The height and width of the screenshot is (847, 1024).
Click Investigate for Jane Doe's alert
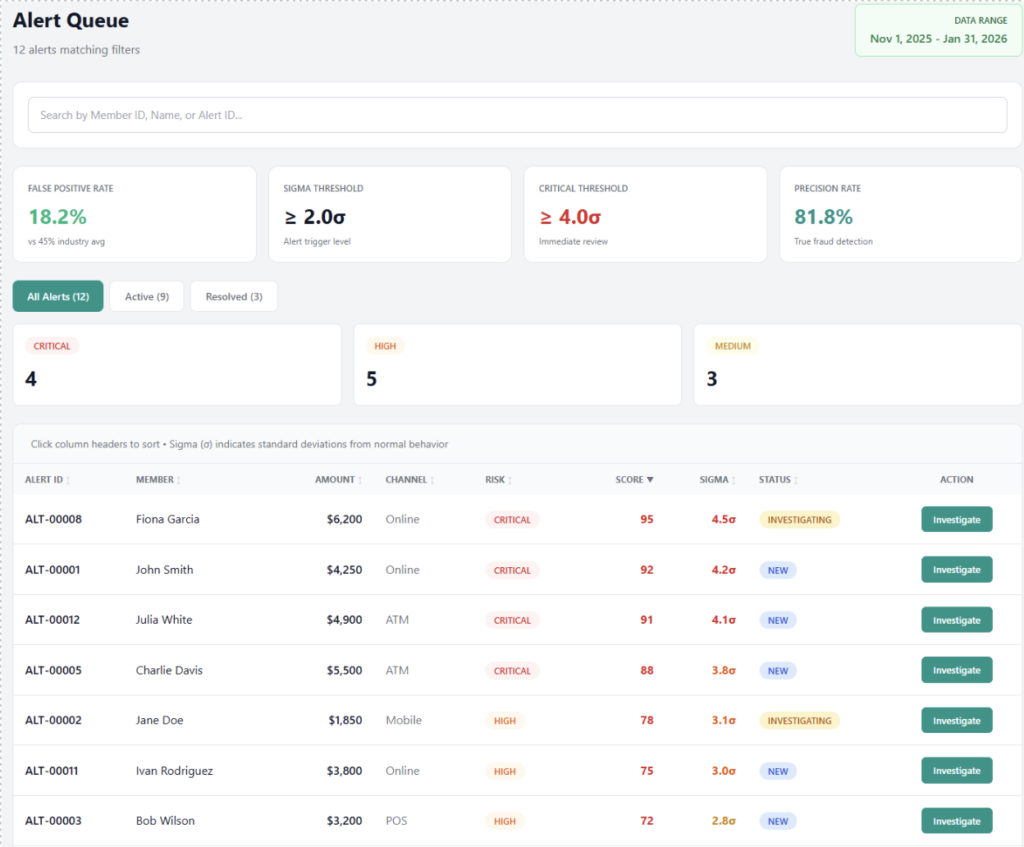tap(957, 720)
